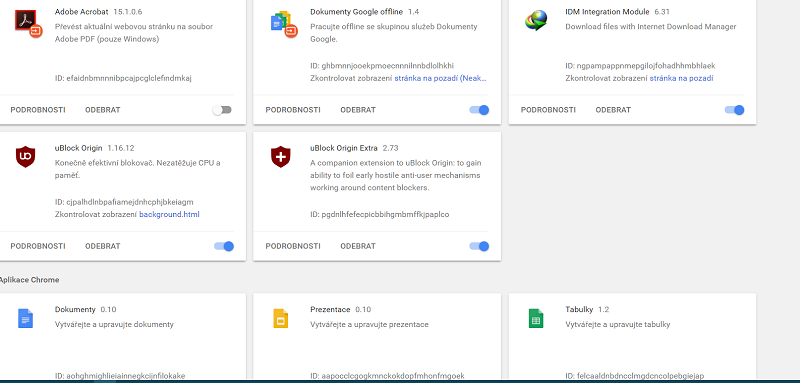This screenshot has height=383, width=800.
Task: Enable the Adobe Acrobat extension toggle
Action: (222, 110)
